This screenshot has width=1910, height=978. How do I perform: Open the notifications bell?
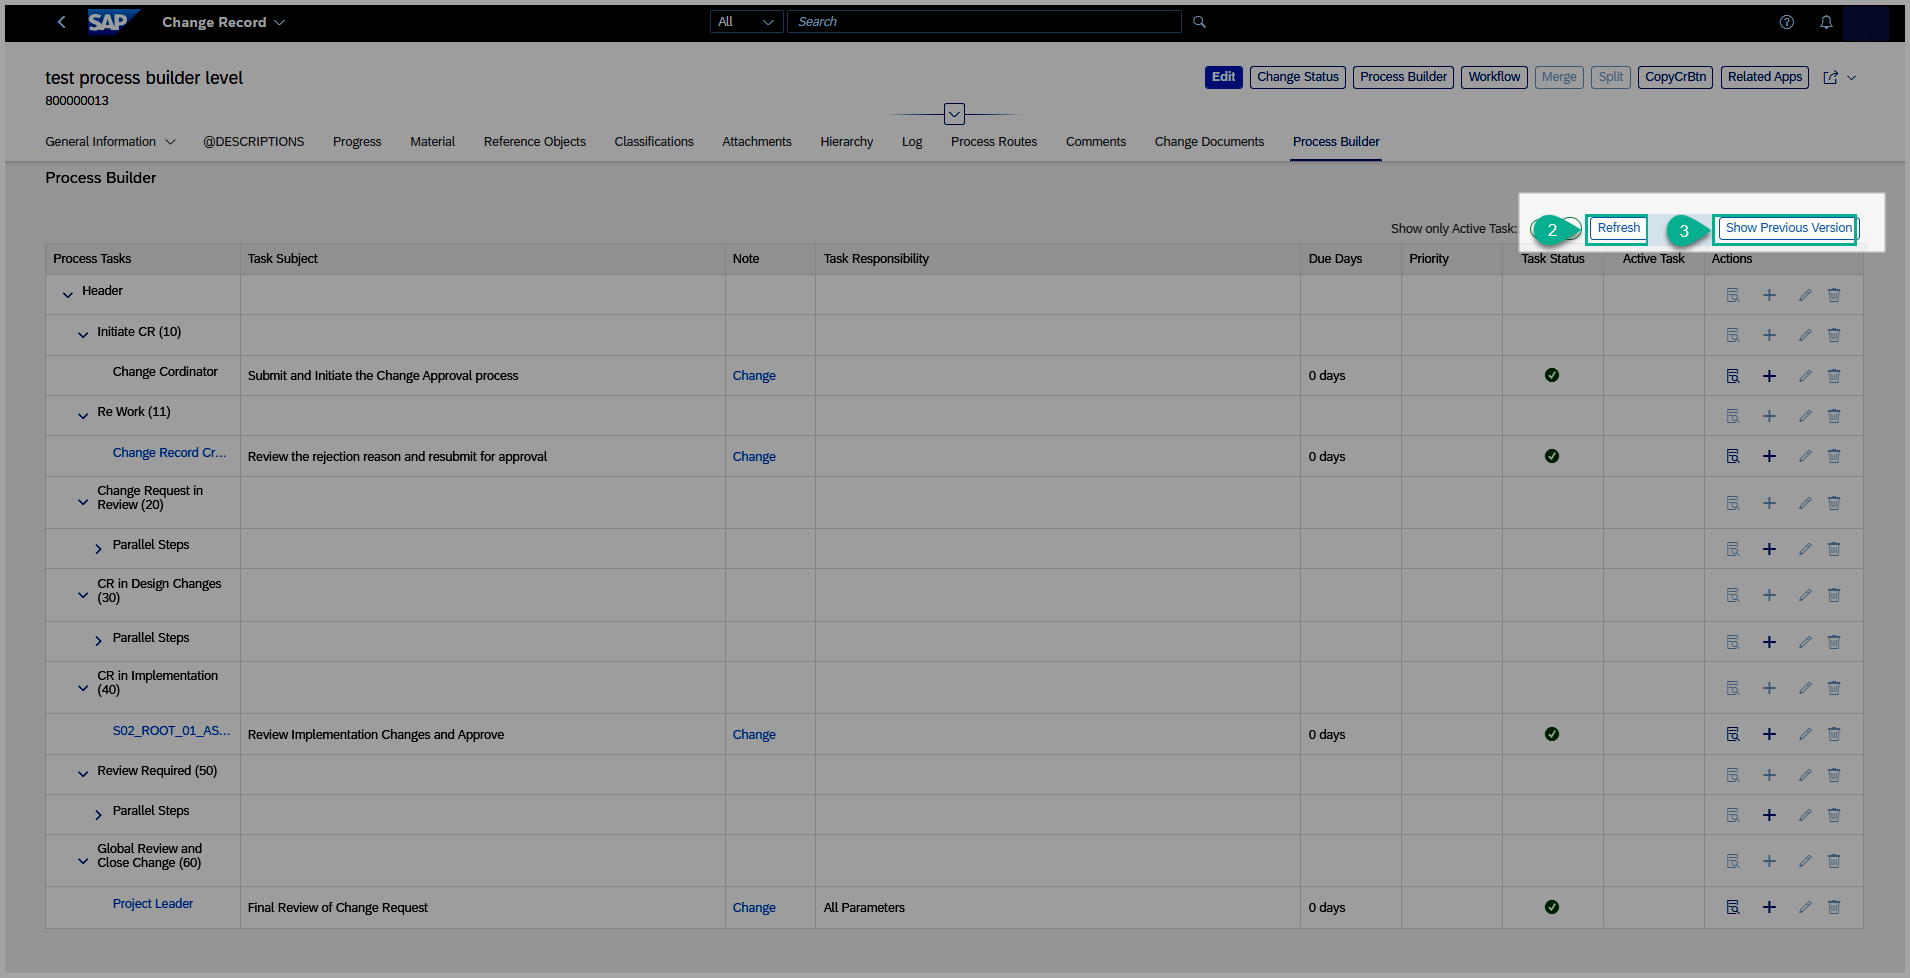tap(1826, 22)
